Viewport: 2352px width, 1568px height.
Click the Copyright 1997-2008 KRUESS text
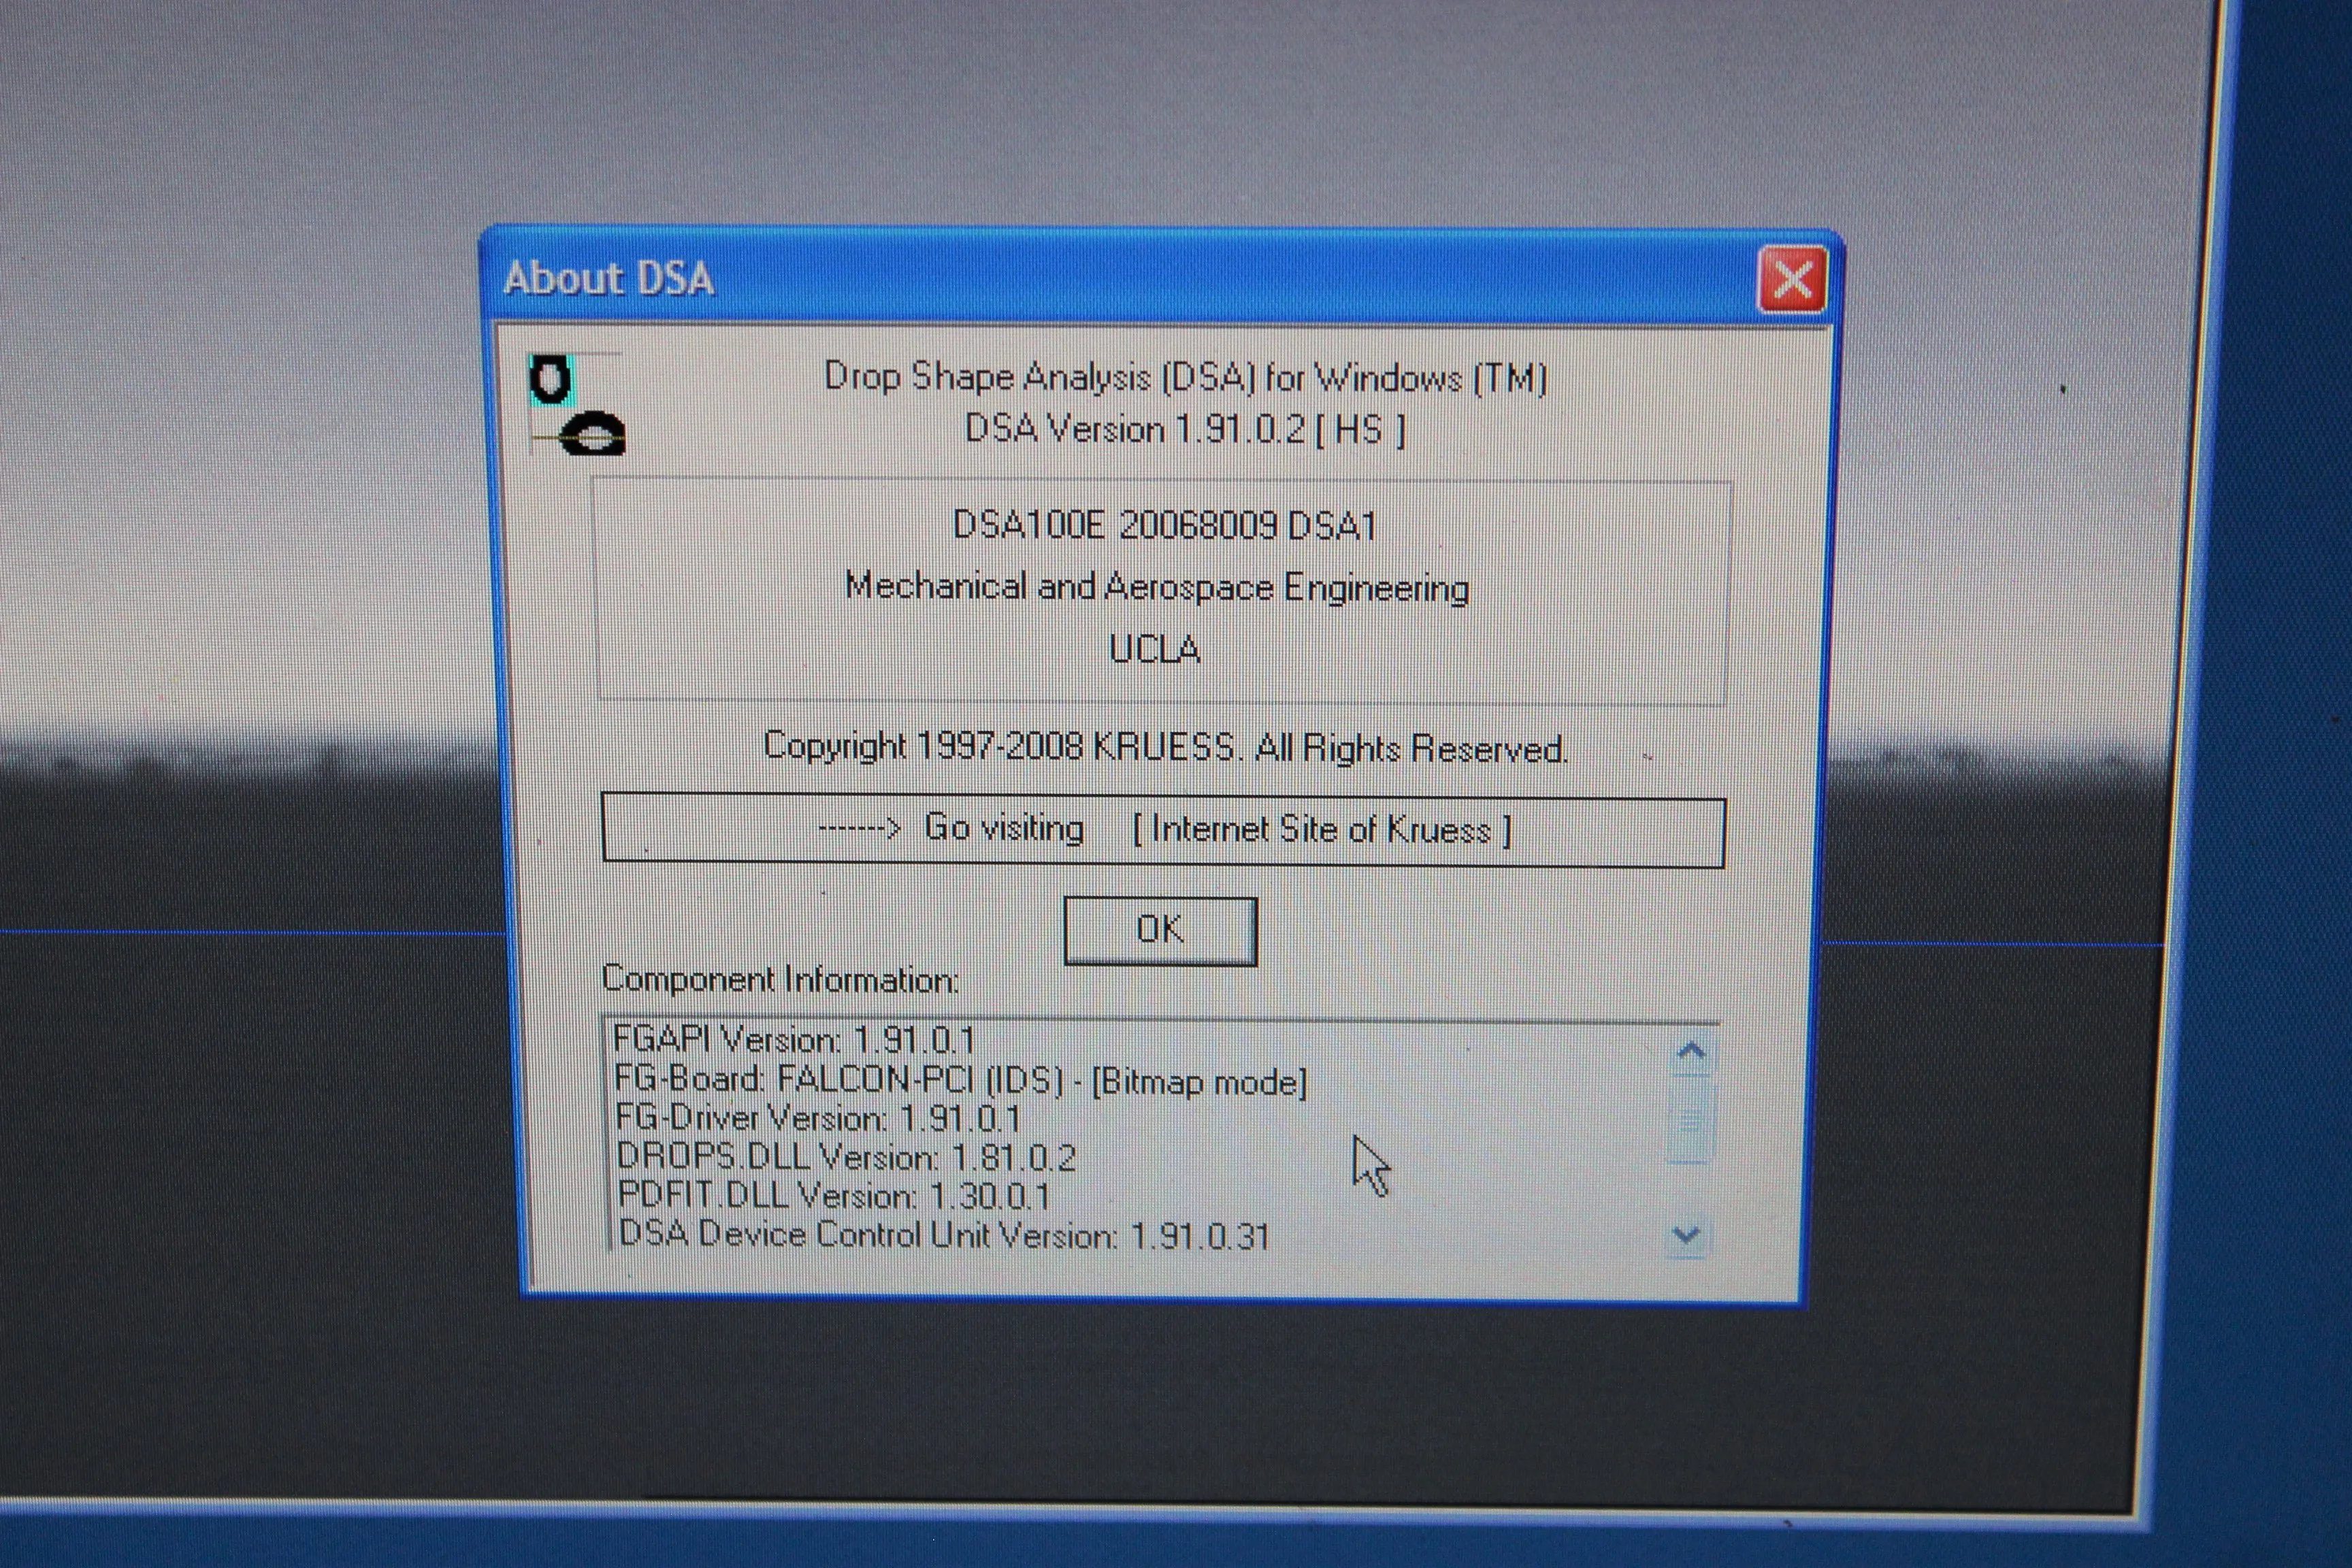(x=1165, y=748)
